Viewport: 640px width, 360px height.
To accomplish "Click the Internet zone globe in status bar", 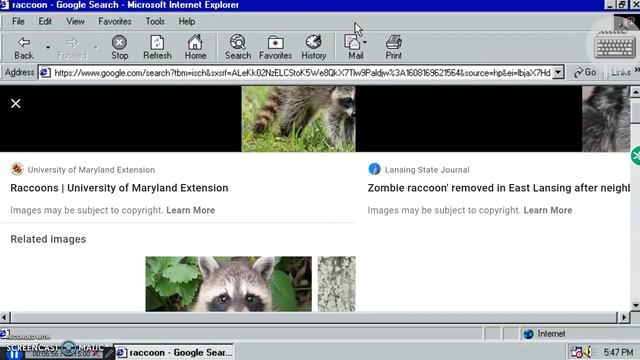I will click(x=529, y=334).
